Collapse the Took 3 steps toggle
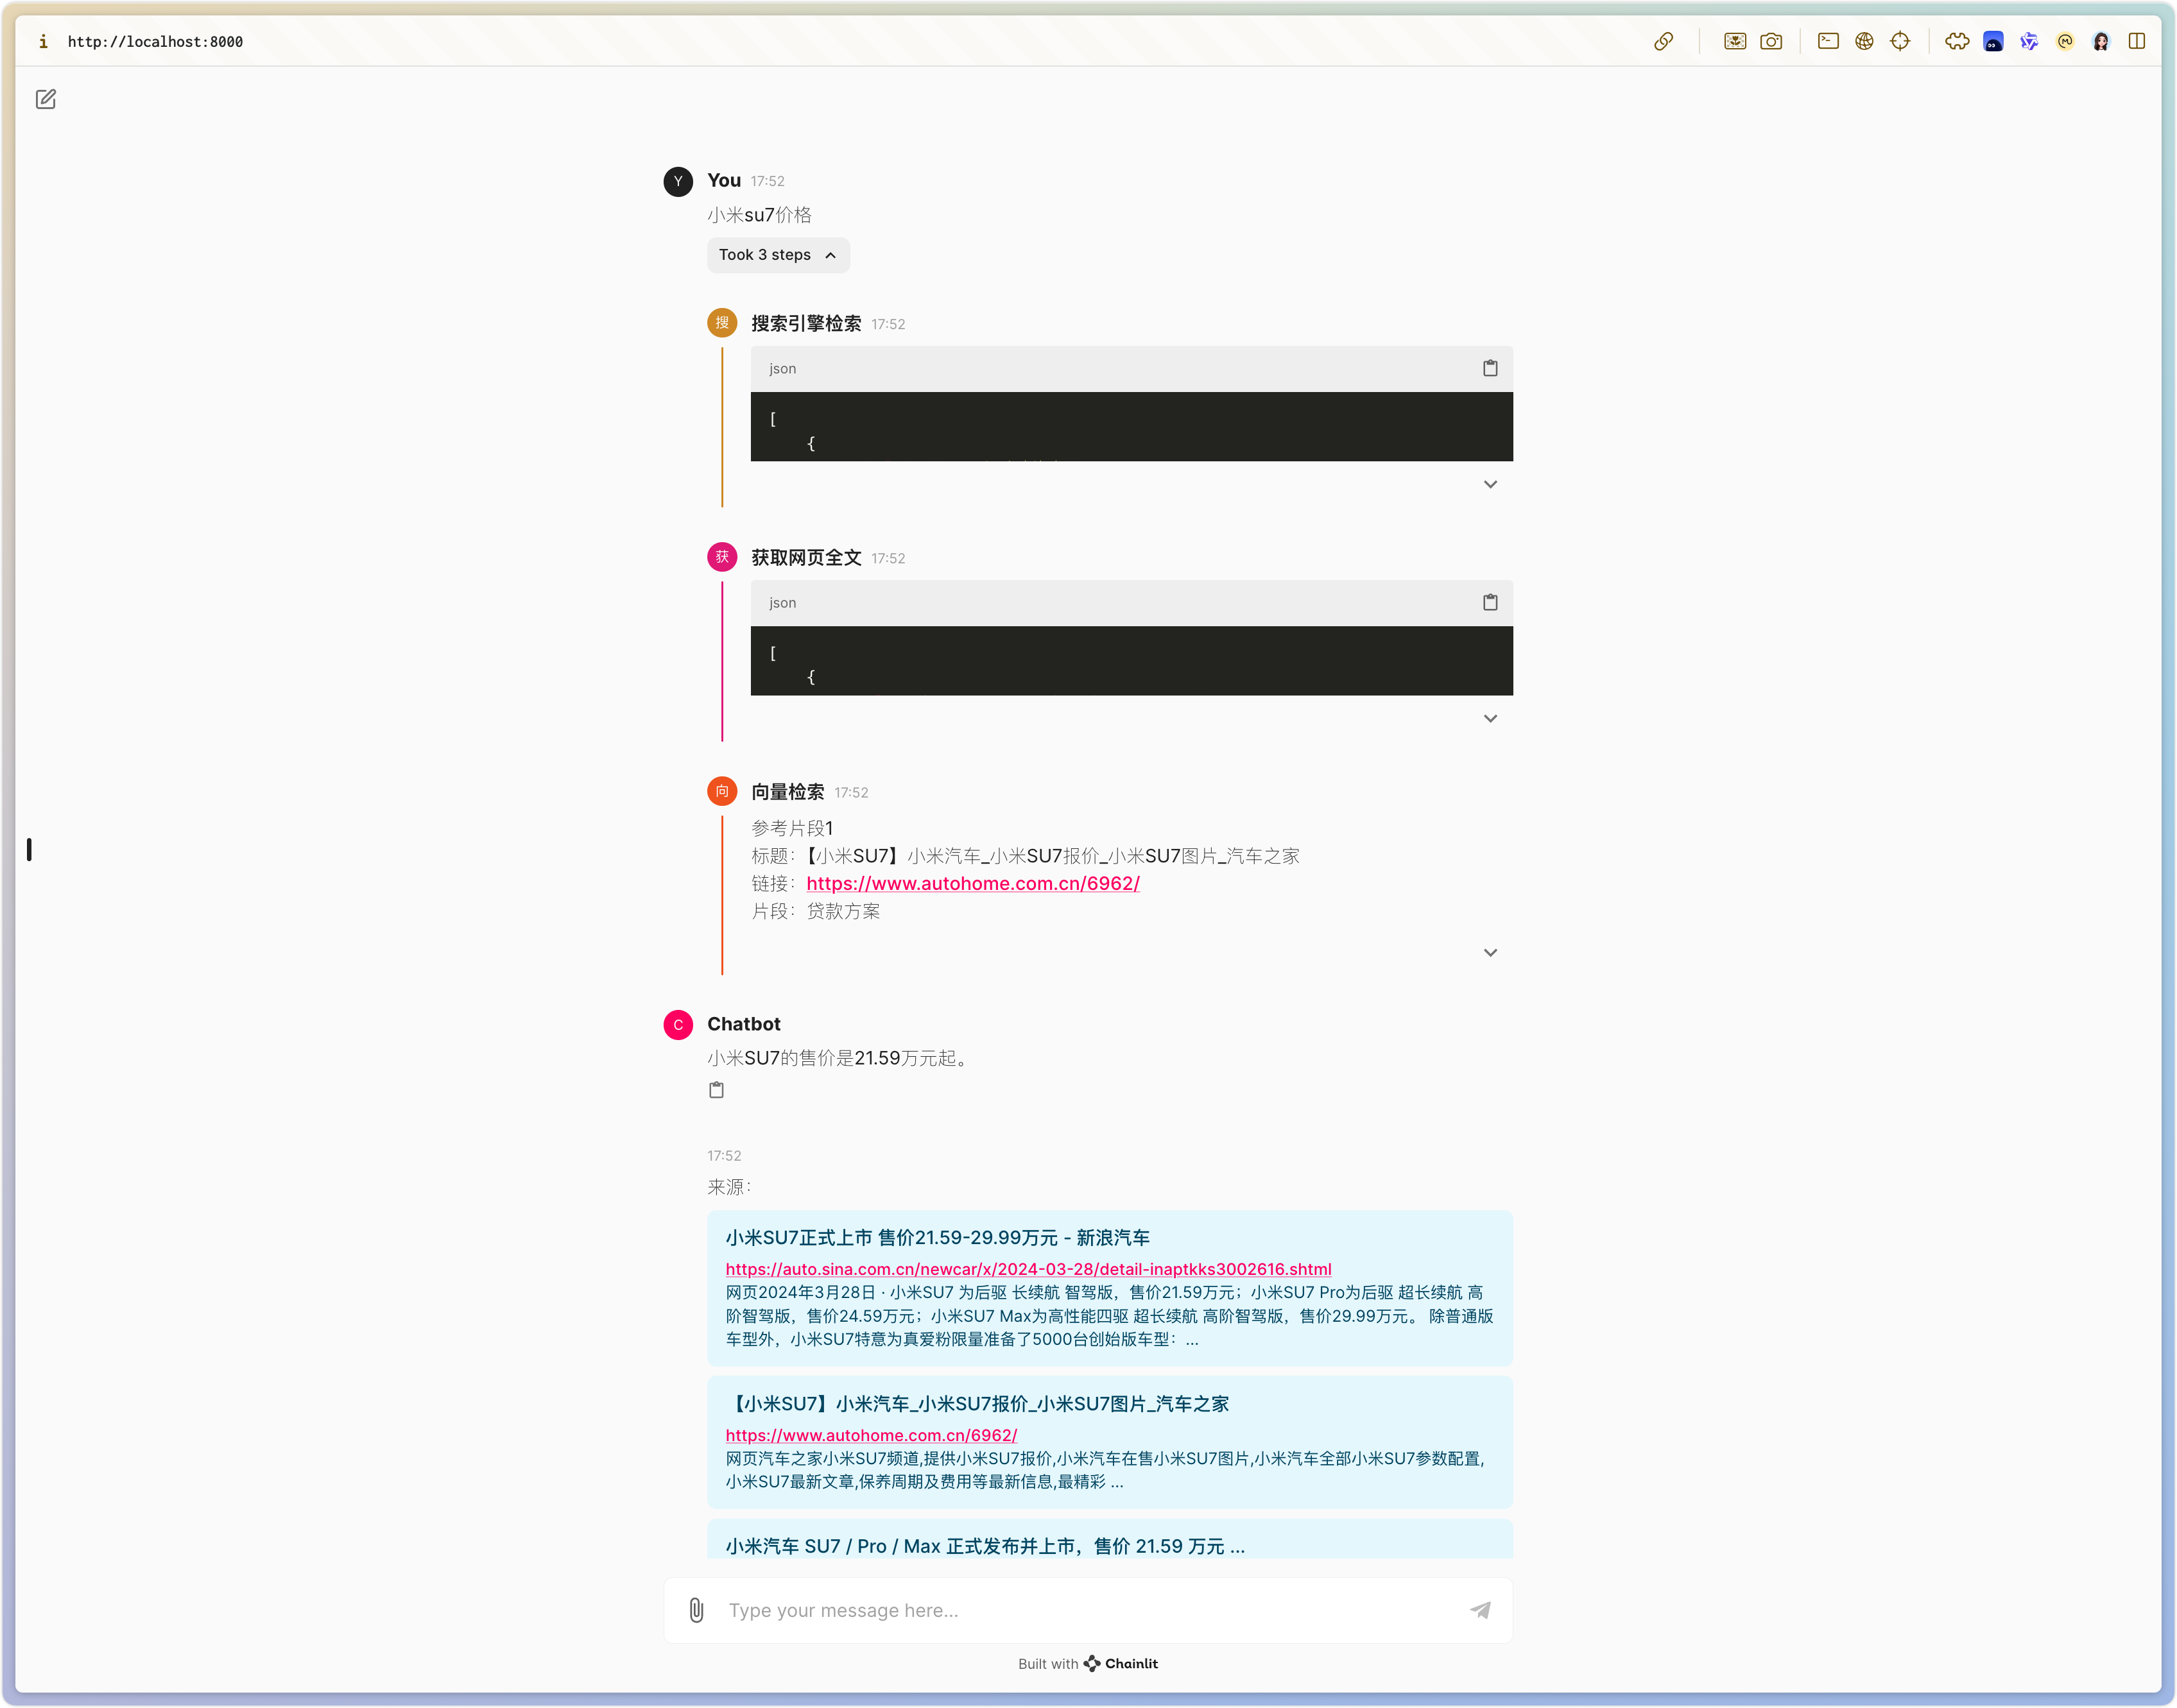Screen dimensions: 2177x1708 pyautogui.click(x=778, y=255)
